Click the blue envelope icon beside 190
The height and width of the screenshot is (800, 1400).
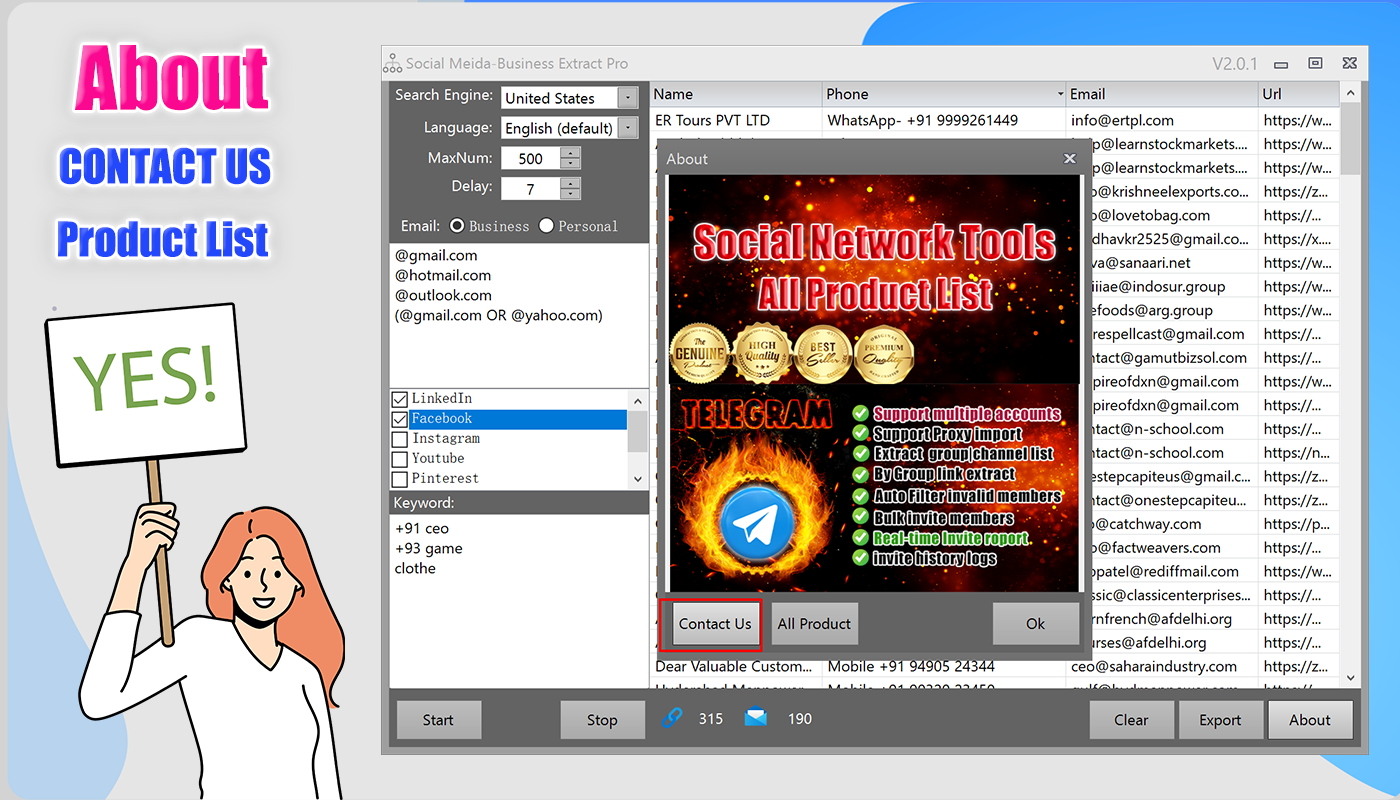(x=756, y=716)
